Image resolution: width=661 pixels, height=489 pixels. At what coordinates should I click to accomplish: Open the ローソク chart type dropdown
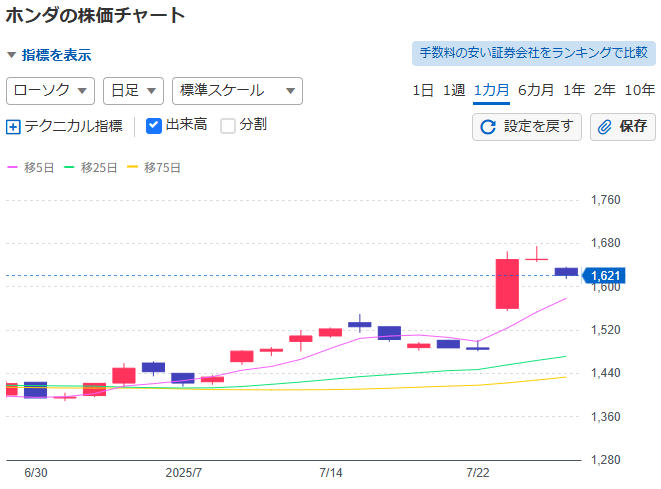coord(50,91)
